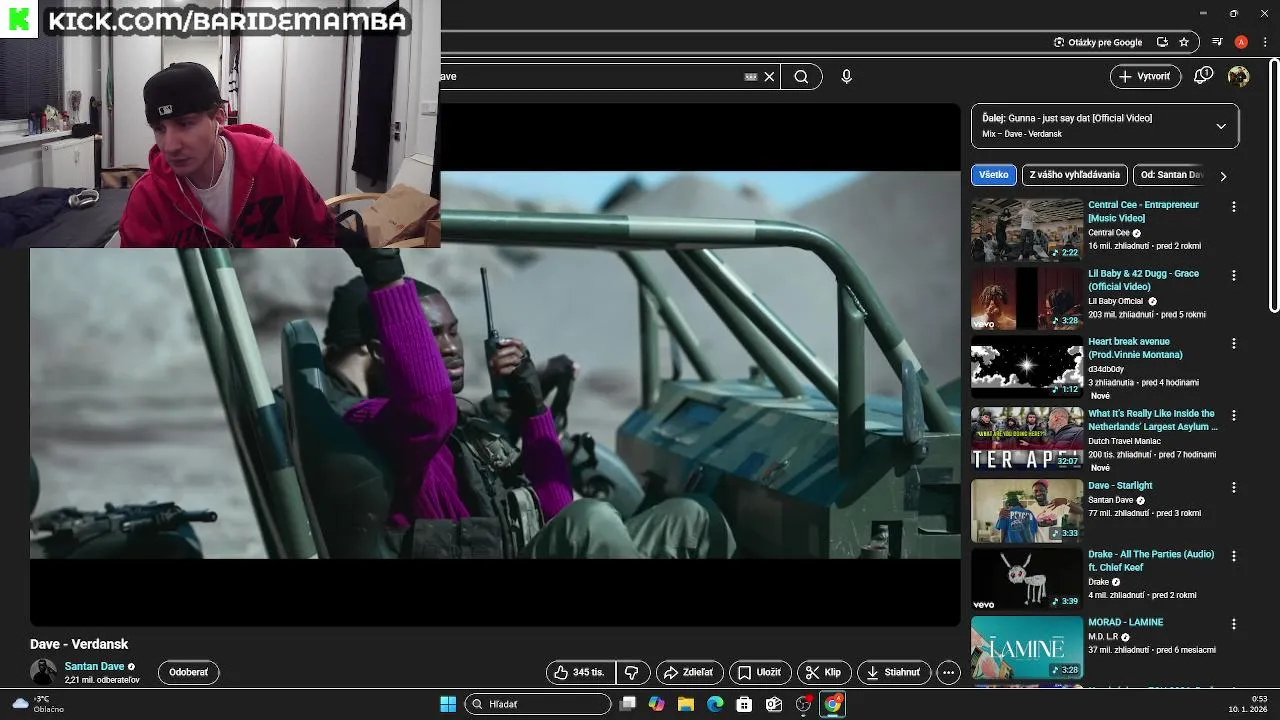This screenshot has height=720, width=1280.
Task: Open YouTube account avatar menu
Action: coord(1238,76)
